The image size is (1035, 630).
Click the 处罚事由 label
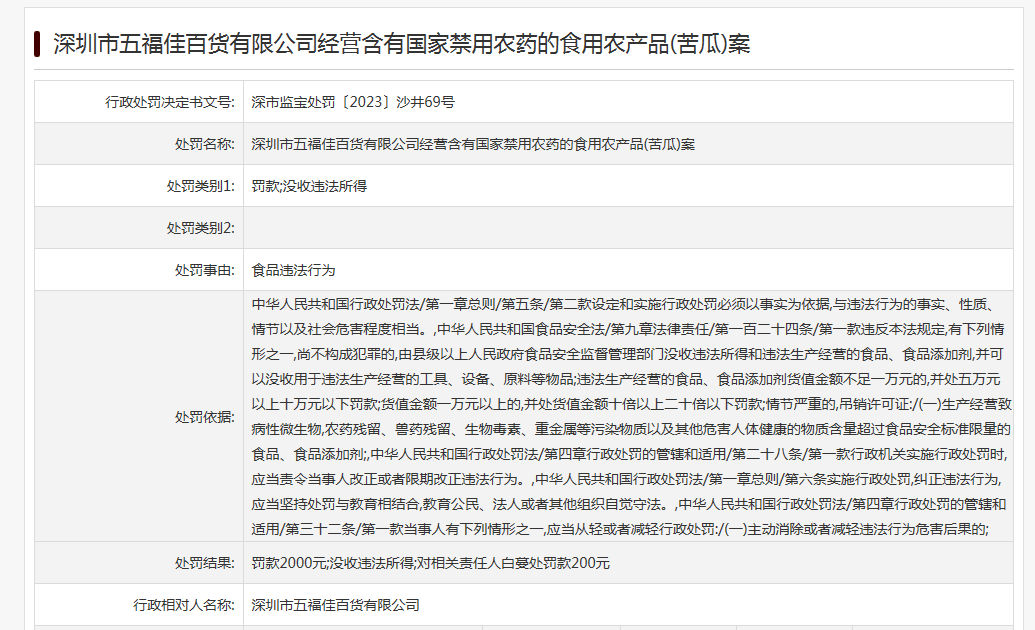pos(205,270)
